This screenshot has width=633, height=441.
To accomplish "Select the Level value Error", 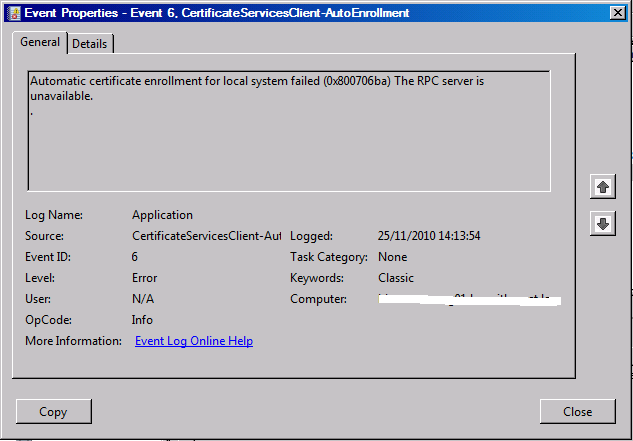I will tap(144, 278).
